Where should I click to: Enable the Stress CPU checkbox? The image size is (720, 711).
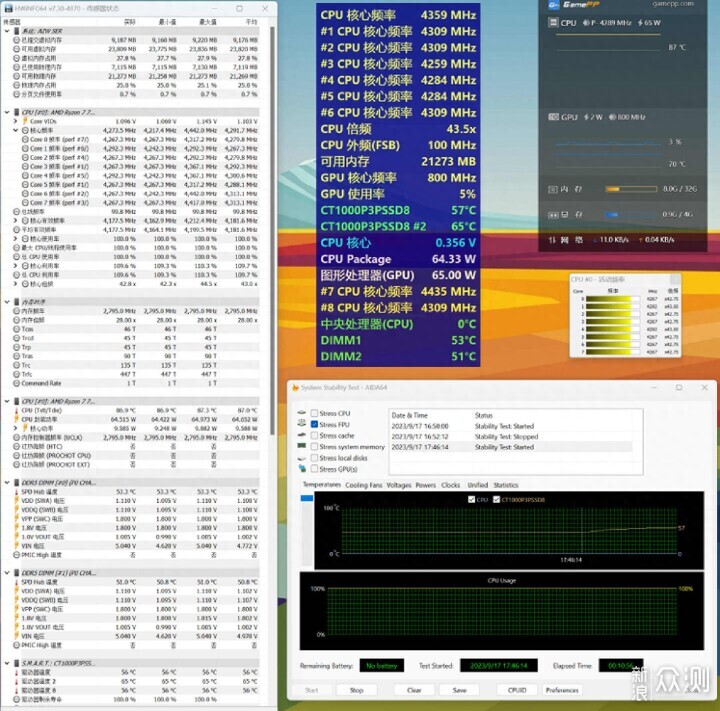click(x=315, y=413)
